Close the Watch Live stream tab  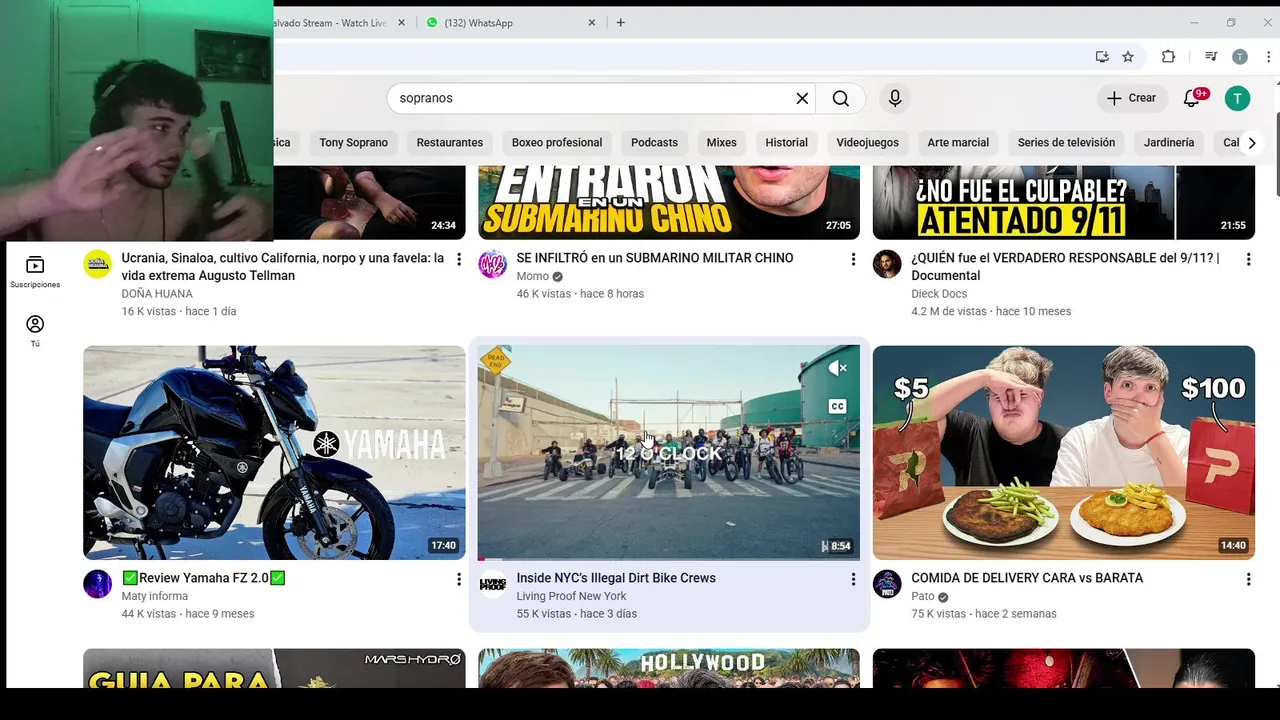[x=402, y=22]
